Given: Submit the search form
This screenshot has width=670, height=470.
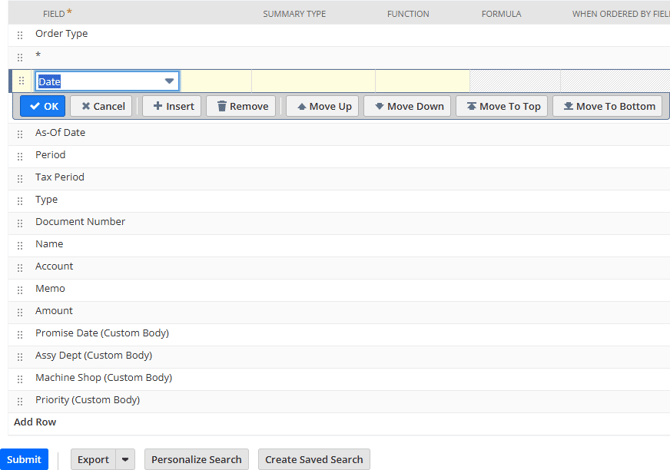Looking at the screenshot, I should (x=24, y=460).
